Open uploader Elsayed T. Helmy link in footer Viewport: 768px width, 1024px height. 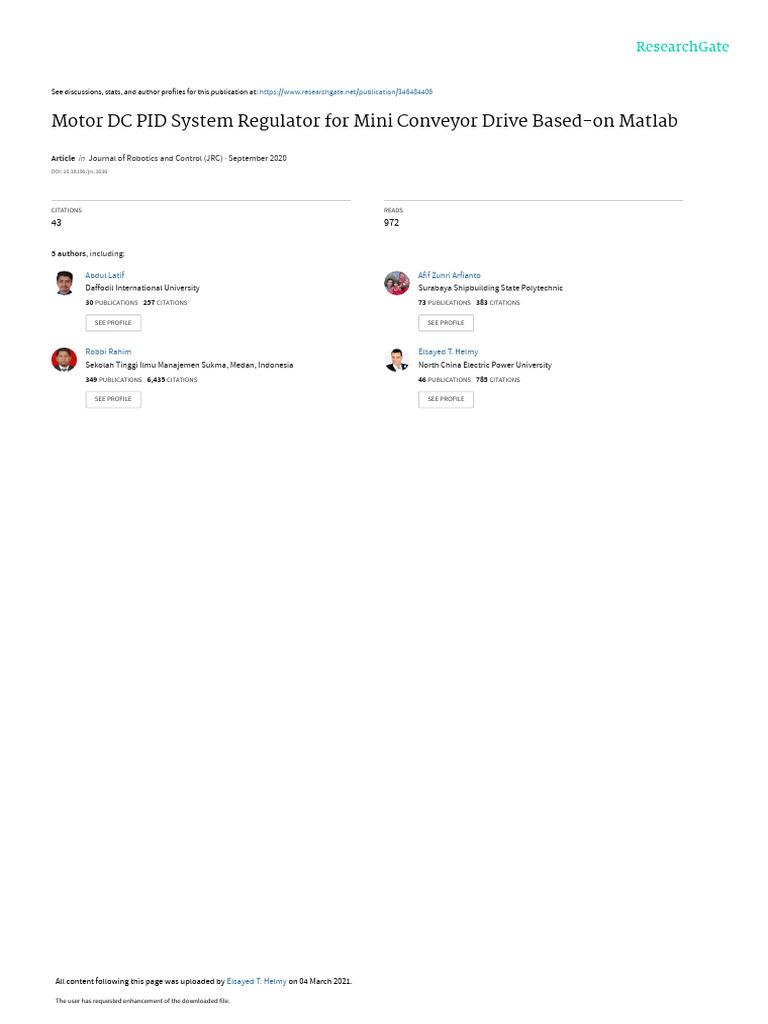pos(257,981)
